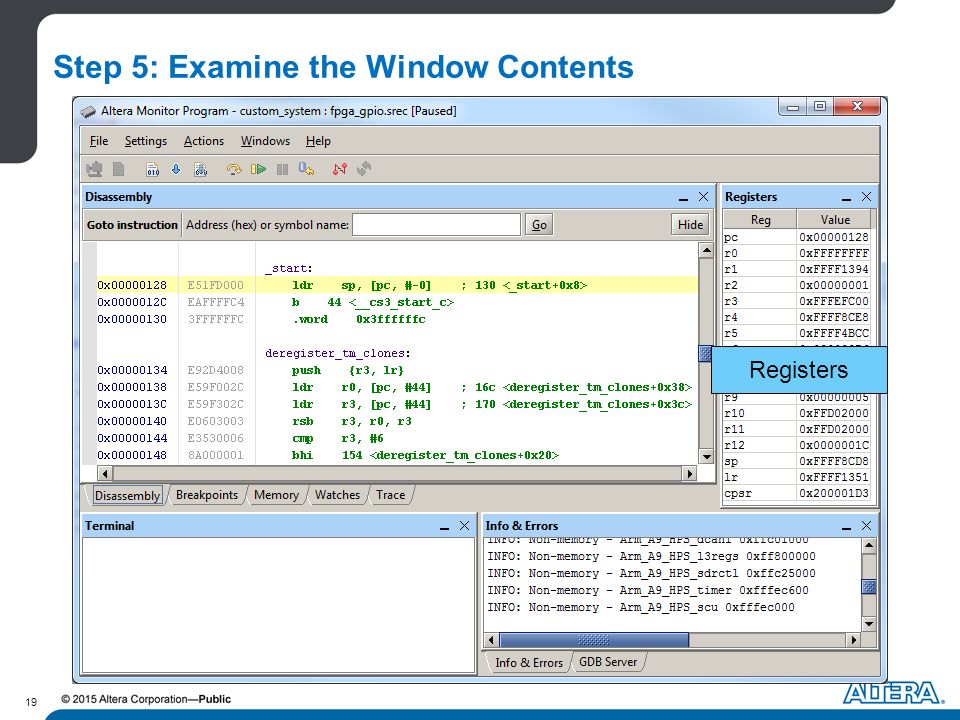Viewport: 960px width, 720px height.
Task: Click the greyed-out computer system toolbar icon
Action: click(95, 169)
